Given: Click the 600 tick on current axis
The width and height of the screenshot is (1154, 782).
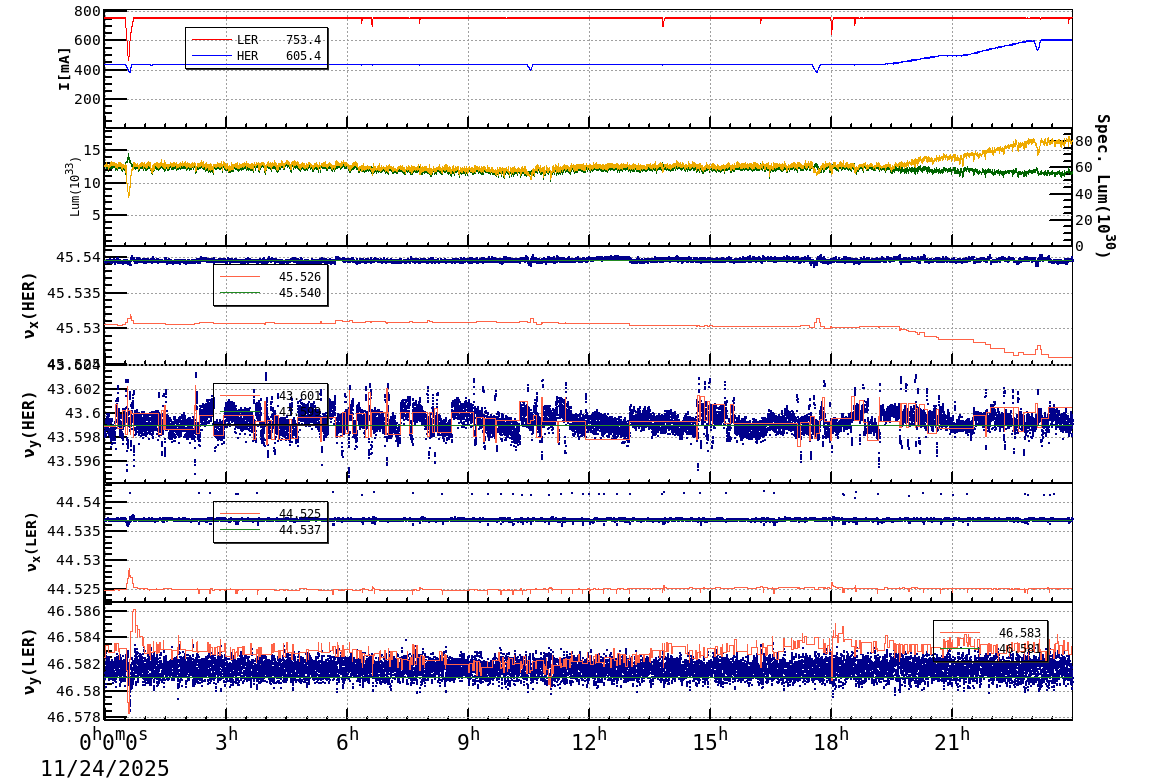Looking at the screenshot, I should coord(88,40).
